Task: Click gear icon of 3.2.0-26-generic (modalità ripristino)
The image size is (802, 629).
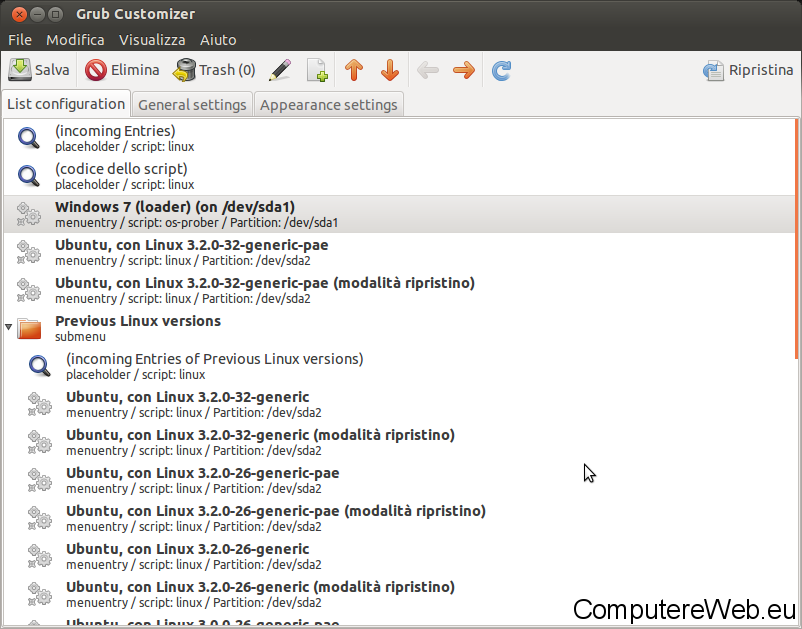Action: [x=40, y=594]
